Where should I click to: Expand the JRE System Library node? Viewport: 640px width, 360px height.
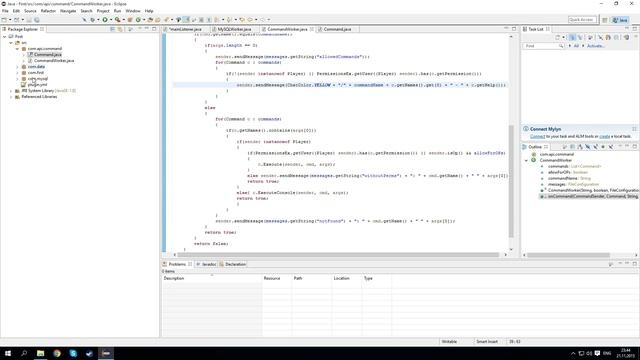click(11, 91)
